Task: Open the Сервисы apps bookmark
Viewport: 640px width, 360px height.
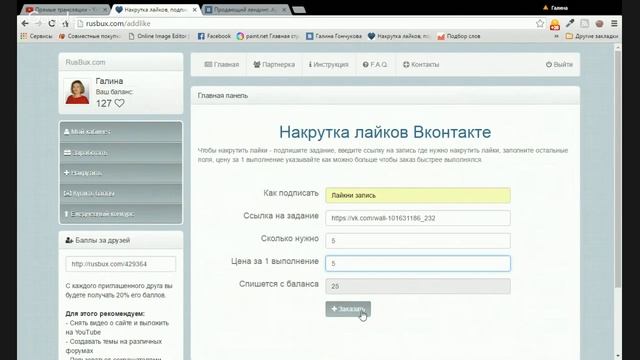Action: 37,36
